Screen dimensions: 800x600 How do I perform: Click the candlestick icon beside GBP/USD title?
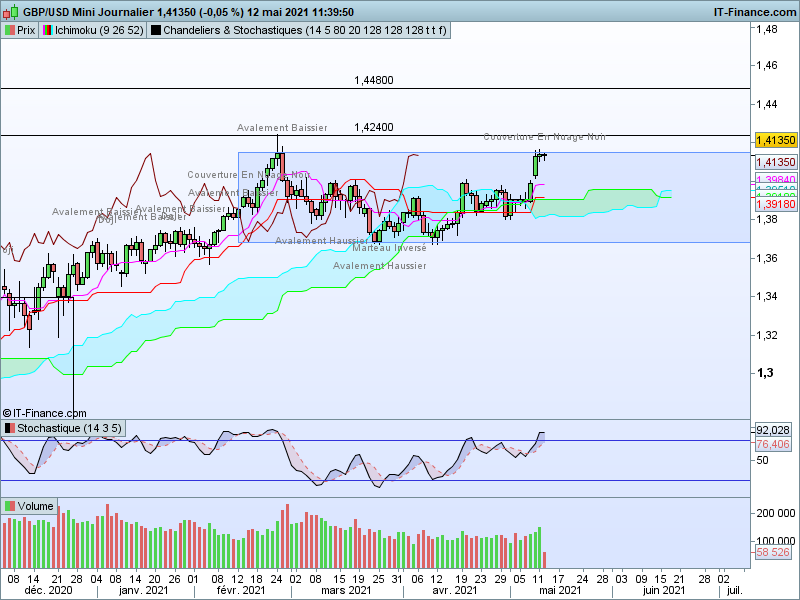[11, 11]
